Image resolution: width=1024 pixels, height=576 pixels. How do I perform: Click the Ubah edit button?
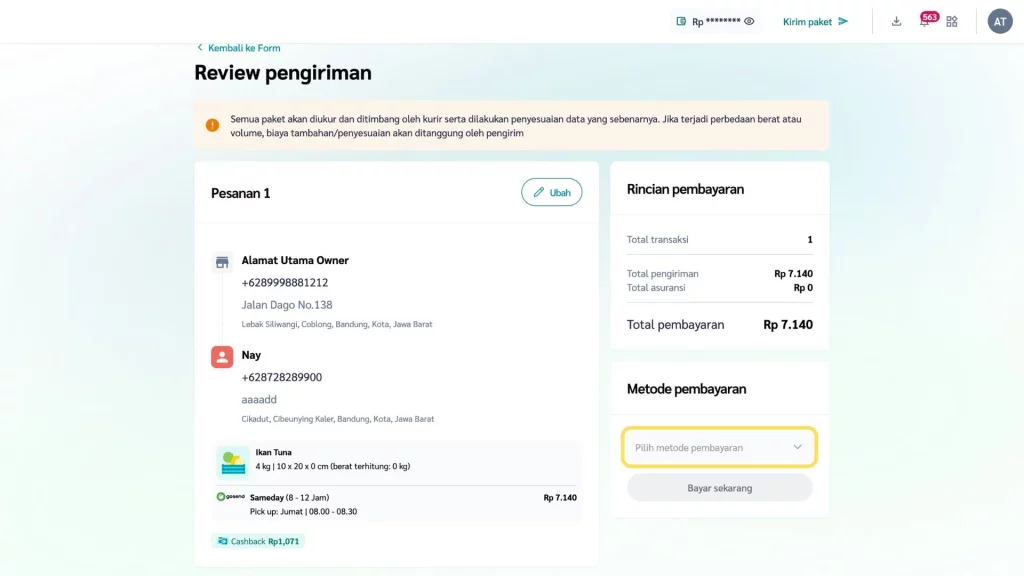tap(551, 192)
